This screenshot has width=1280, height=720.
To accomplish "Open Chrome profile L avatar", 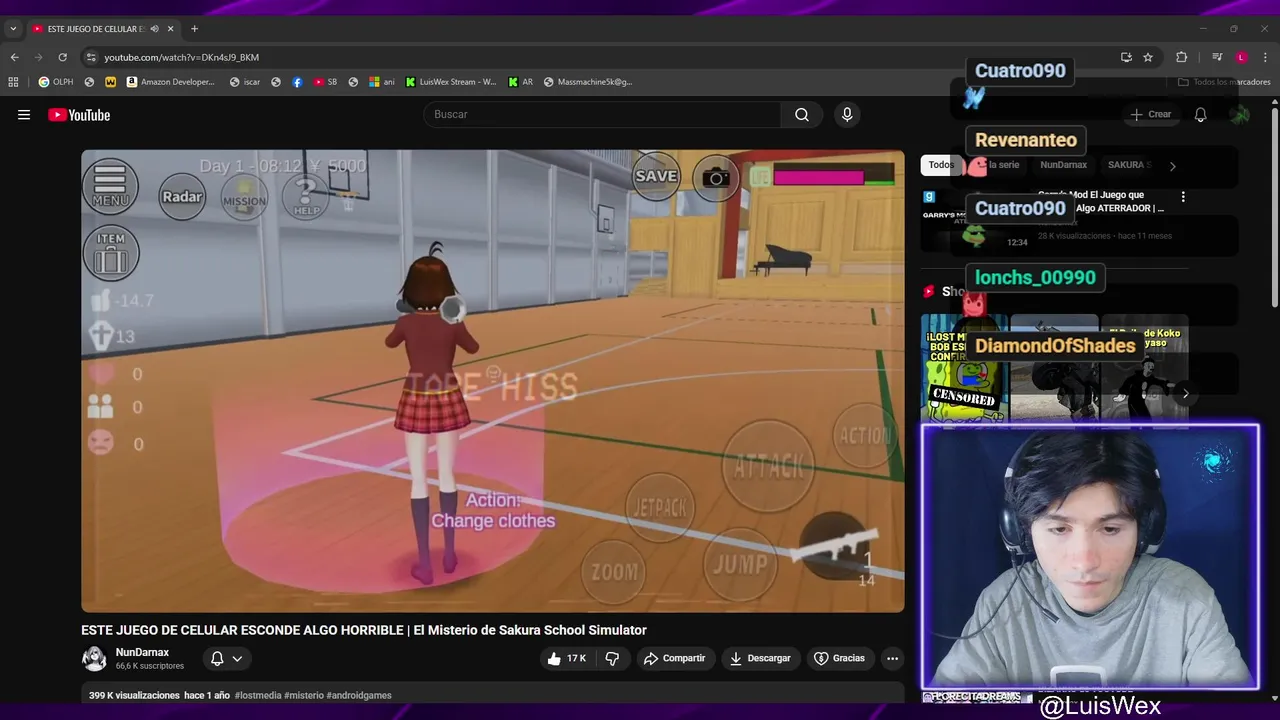I will 1241,57.
